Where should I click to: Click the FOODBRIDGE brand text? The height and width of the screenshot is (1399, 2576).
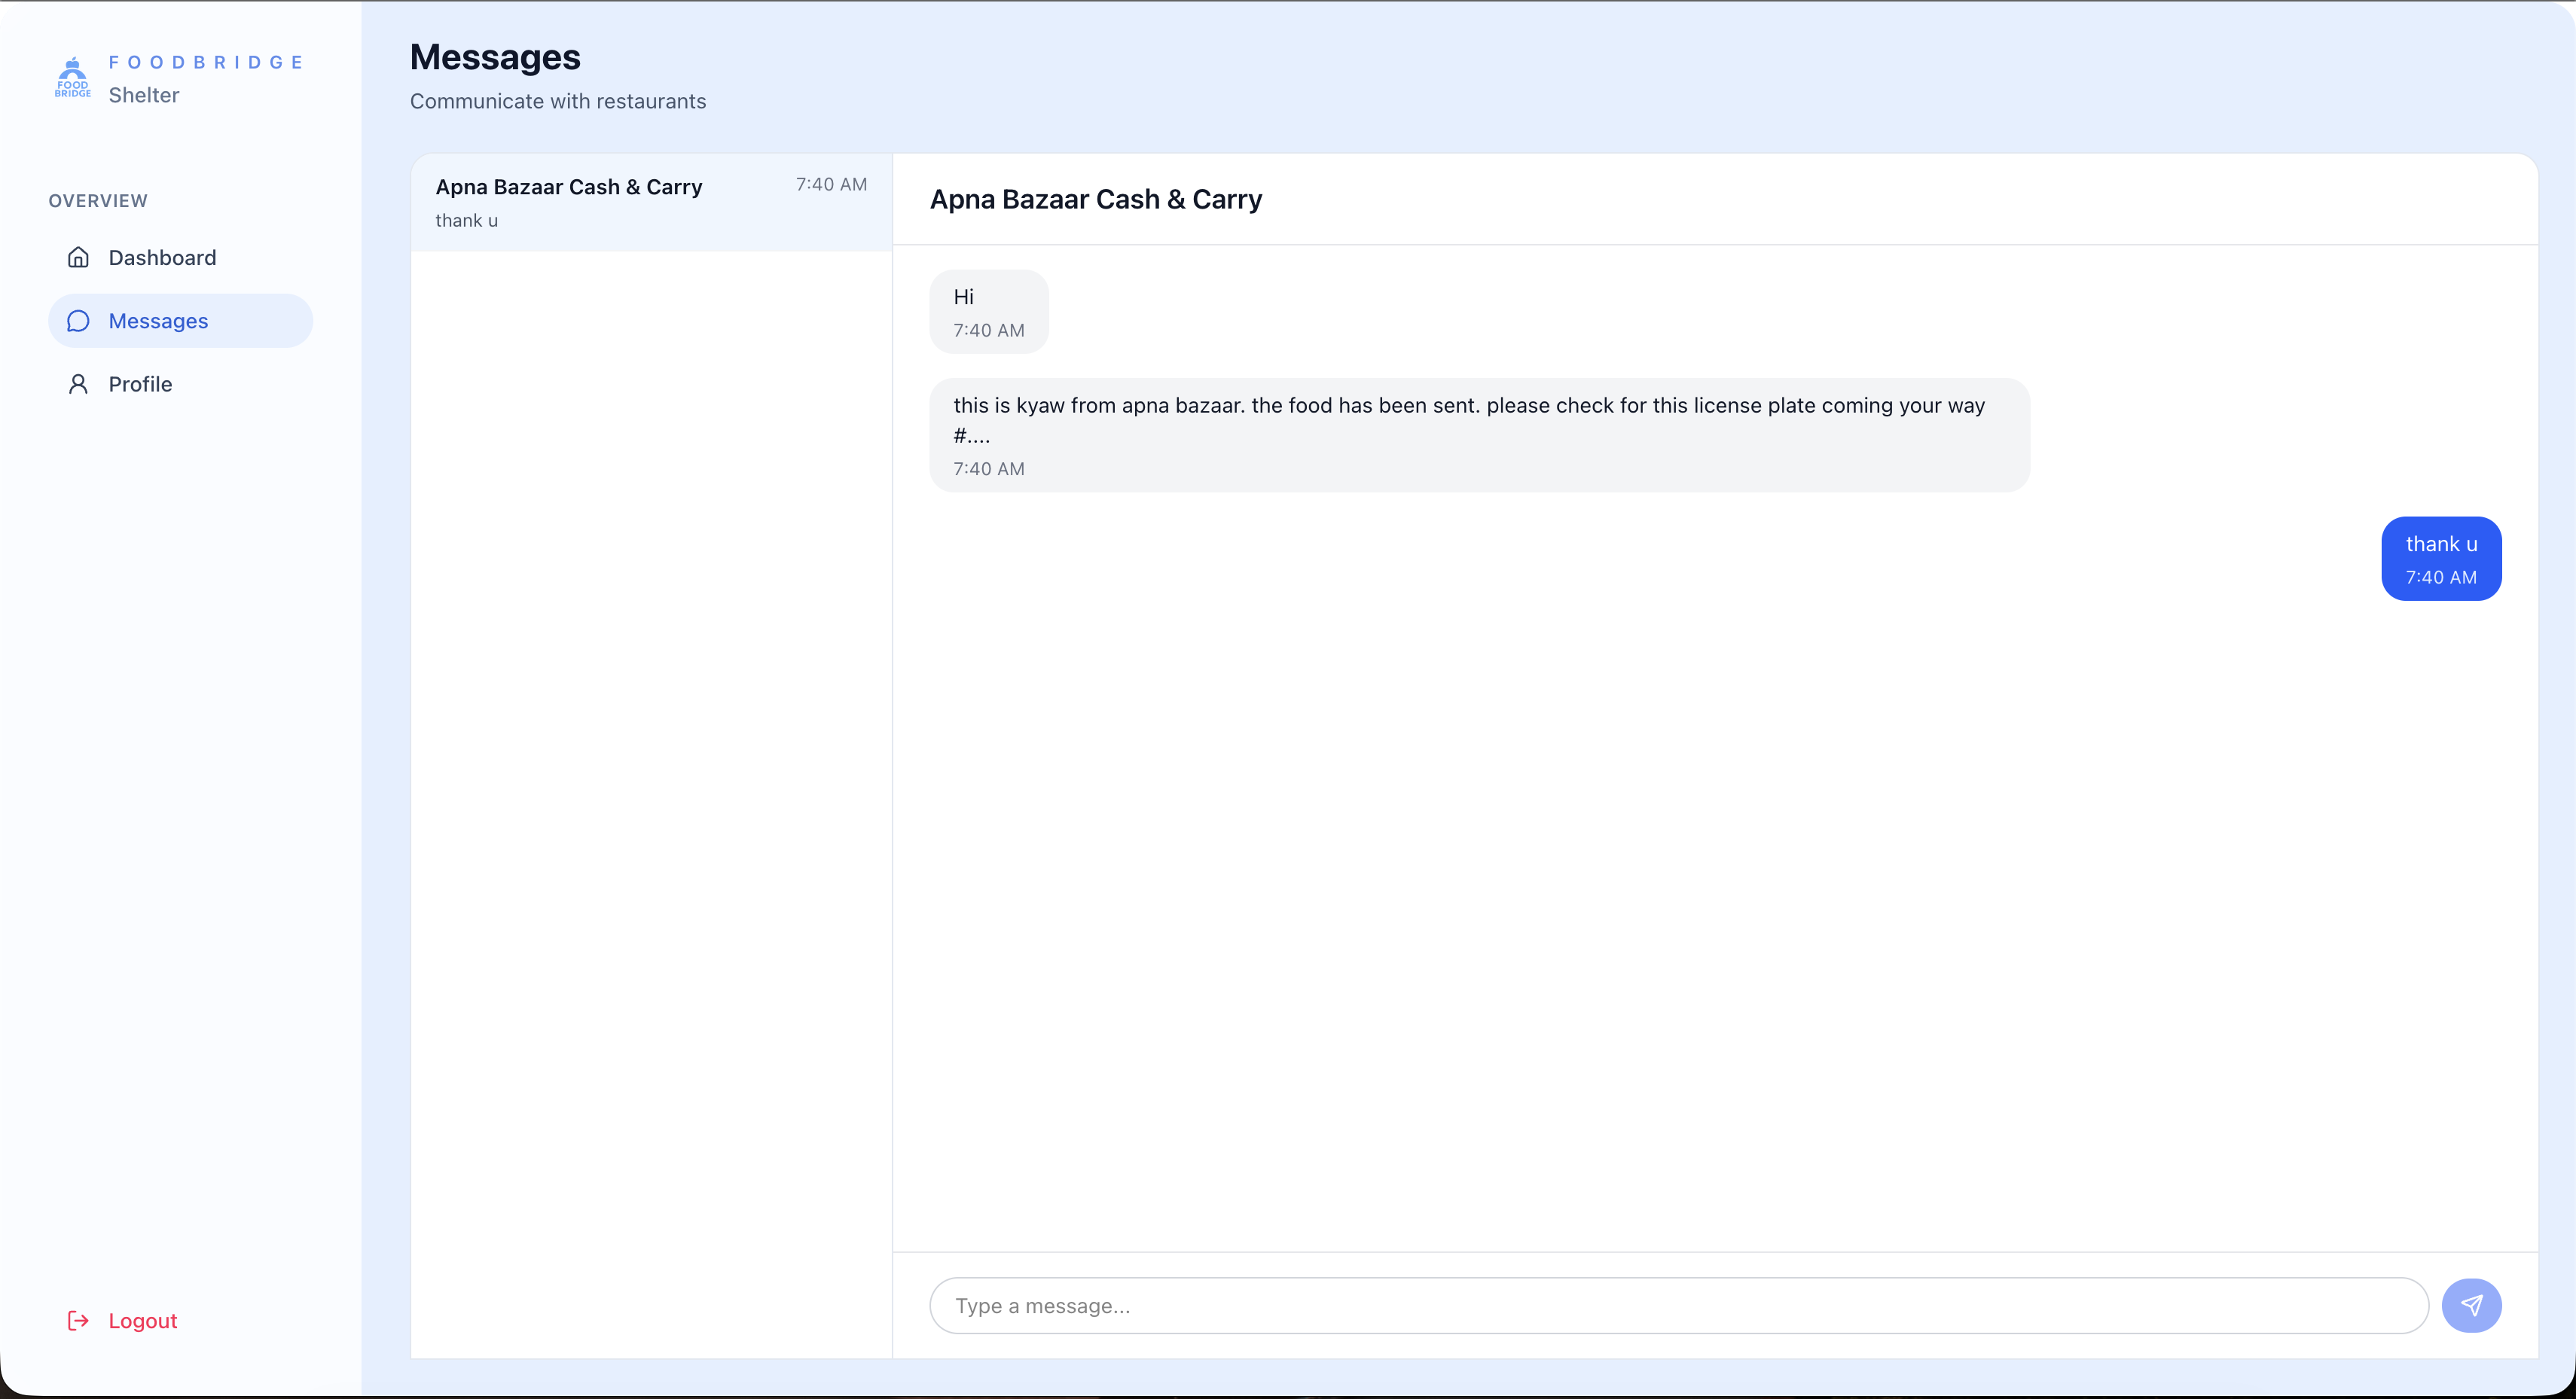206,62
